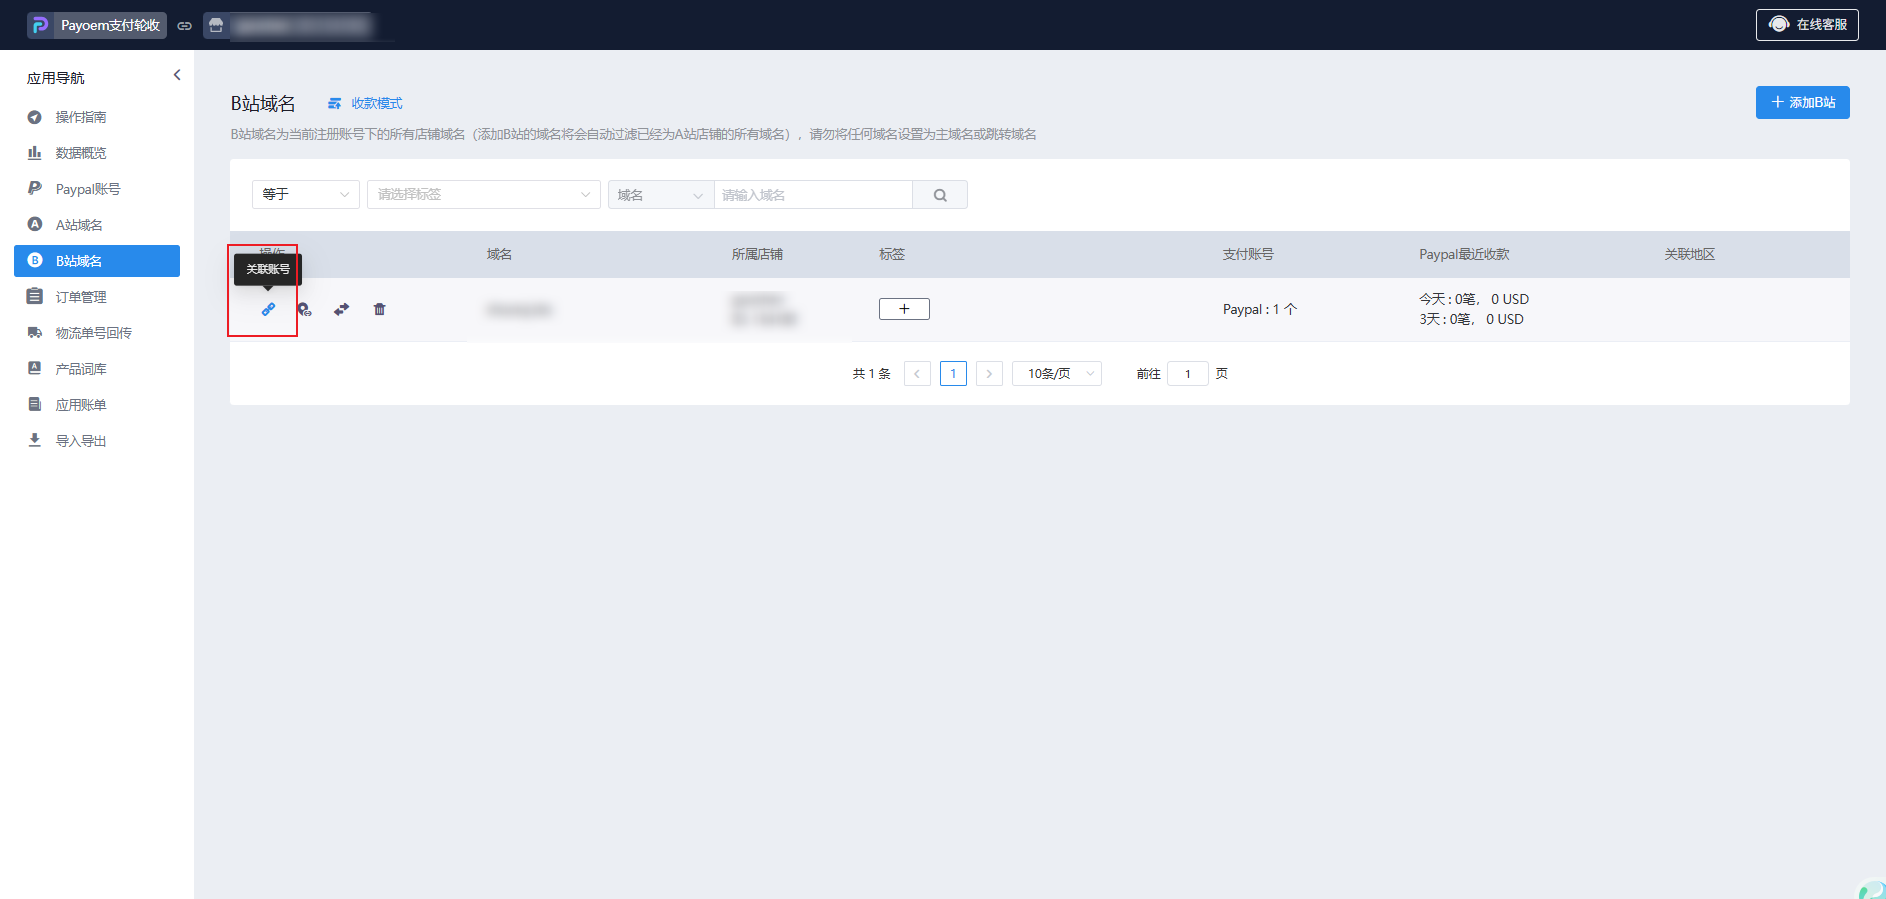Click the chain link icon in the top bar
Viewport: 1886px width, 899px height.
tap(184, 26)
